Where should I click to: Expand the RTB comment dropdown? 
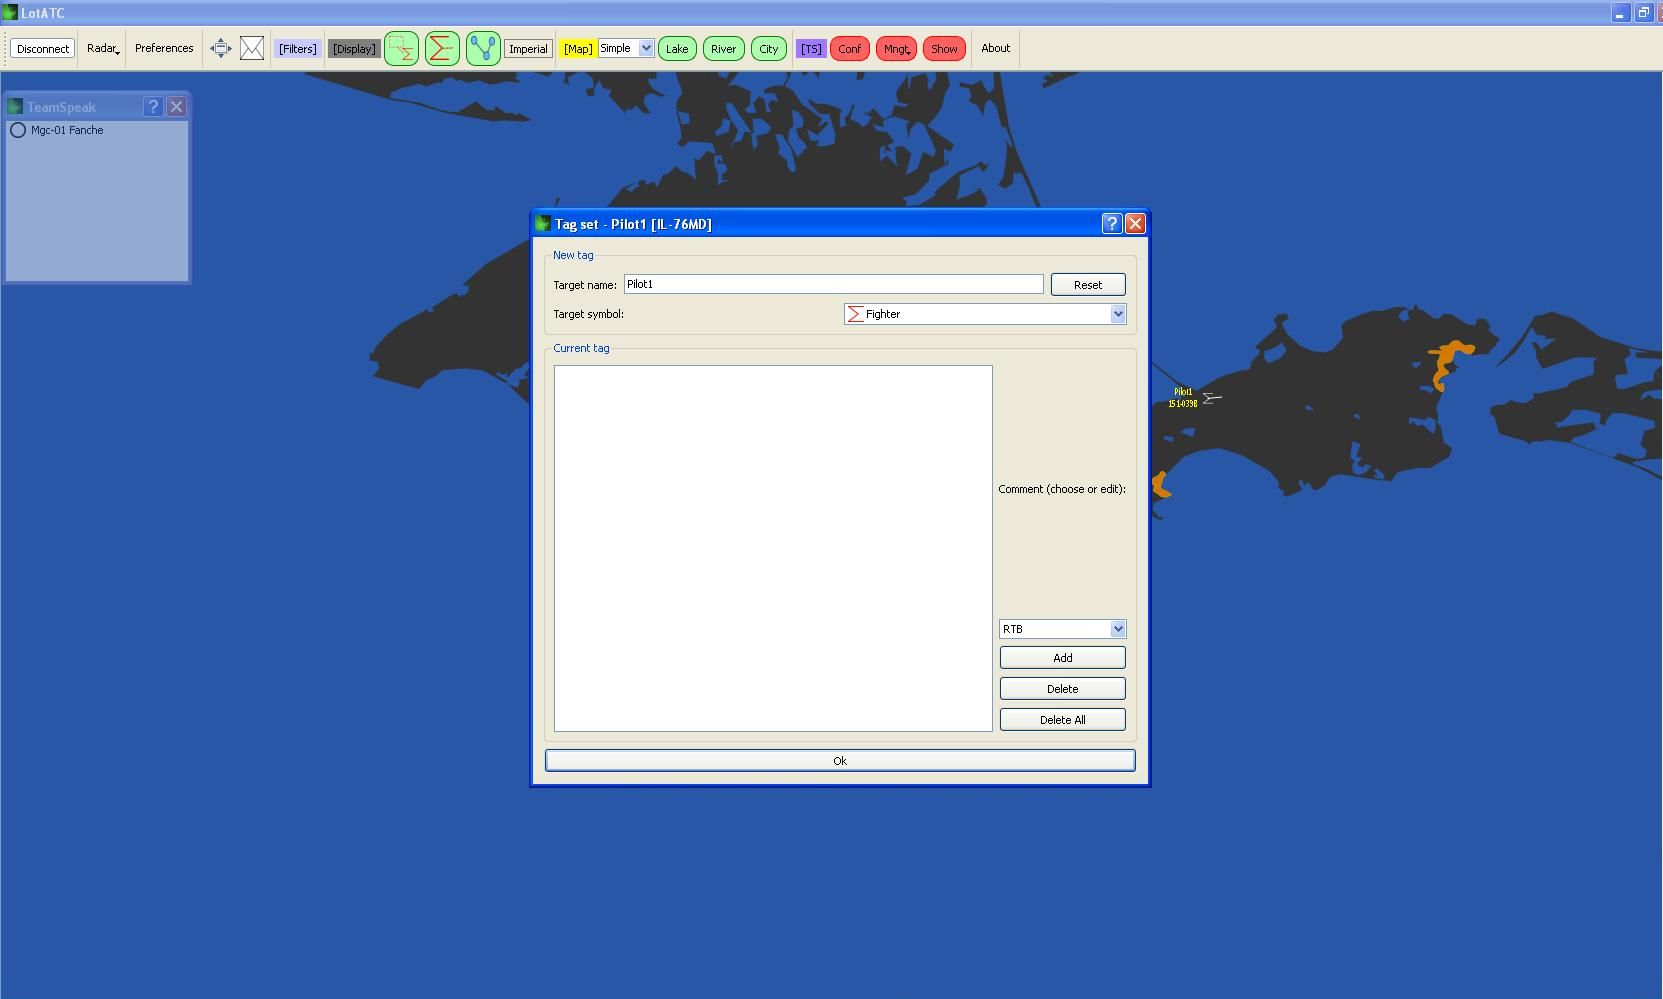pos(1117,629)
